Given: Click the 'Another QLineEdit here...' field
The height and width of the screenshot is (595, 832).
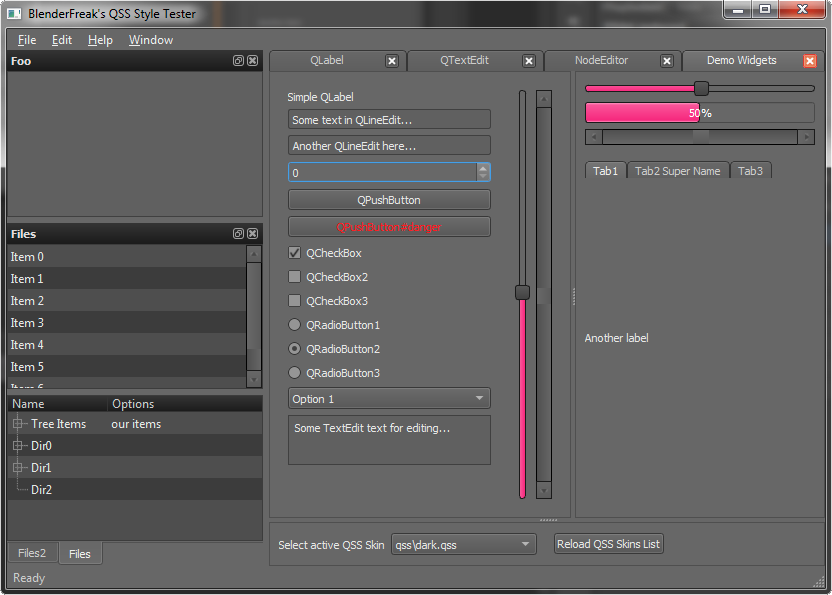Looking at the screenshot, I should (x=389, y=146).
